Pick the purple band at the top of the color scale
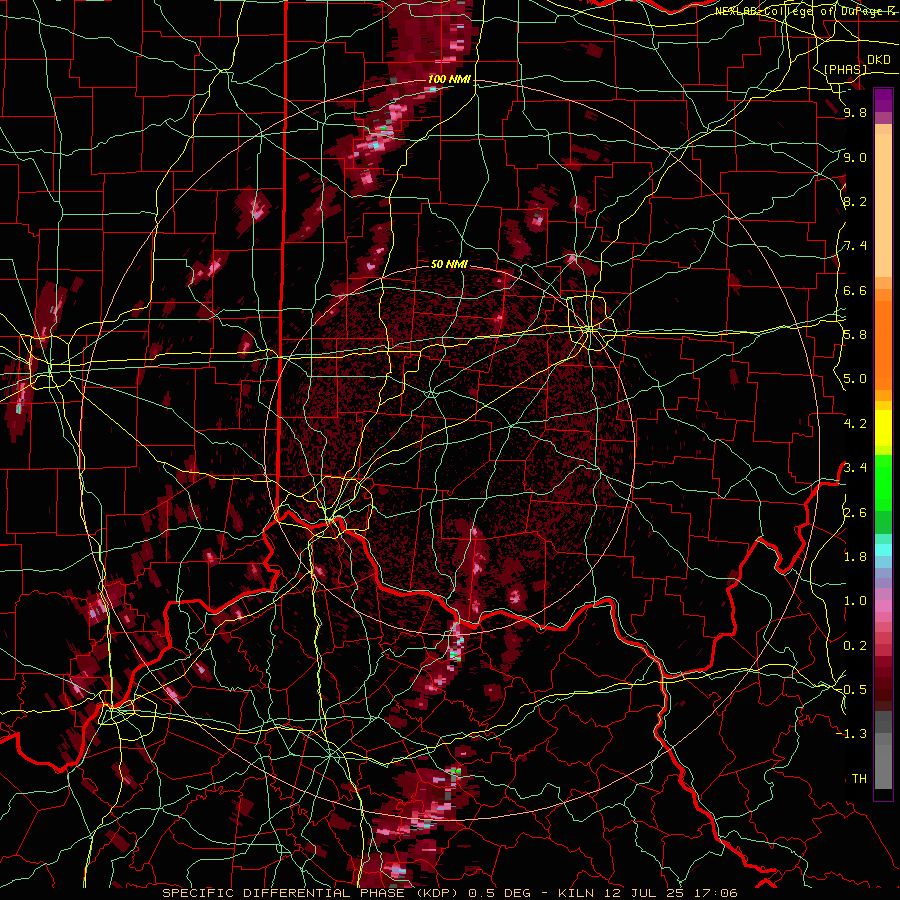This screenshot has height=900, width=900. pos(883,101)
